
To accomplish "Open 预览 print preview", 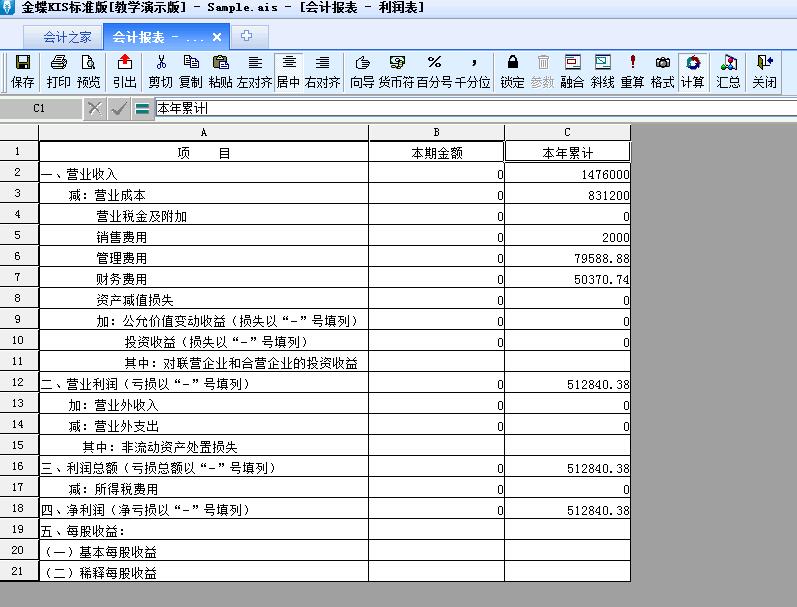I will coord(89,71).
